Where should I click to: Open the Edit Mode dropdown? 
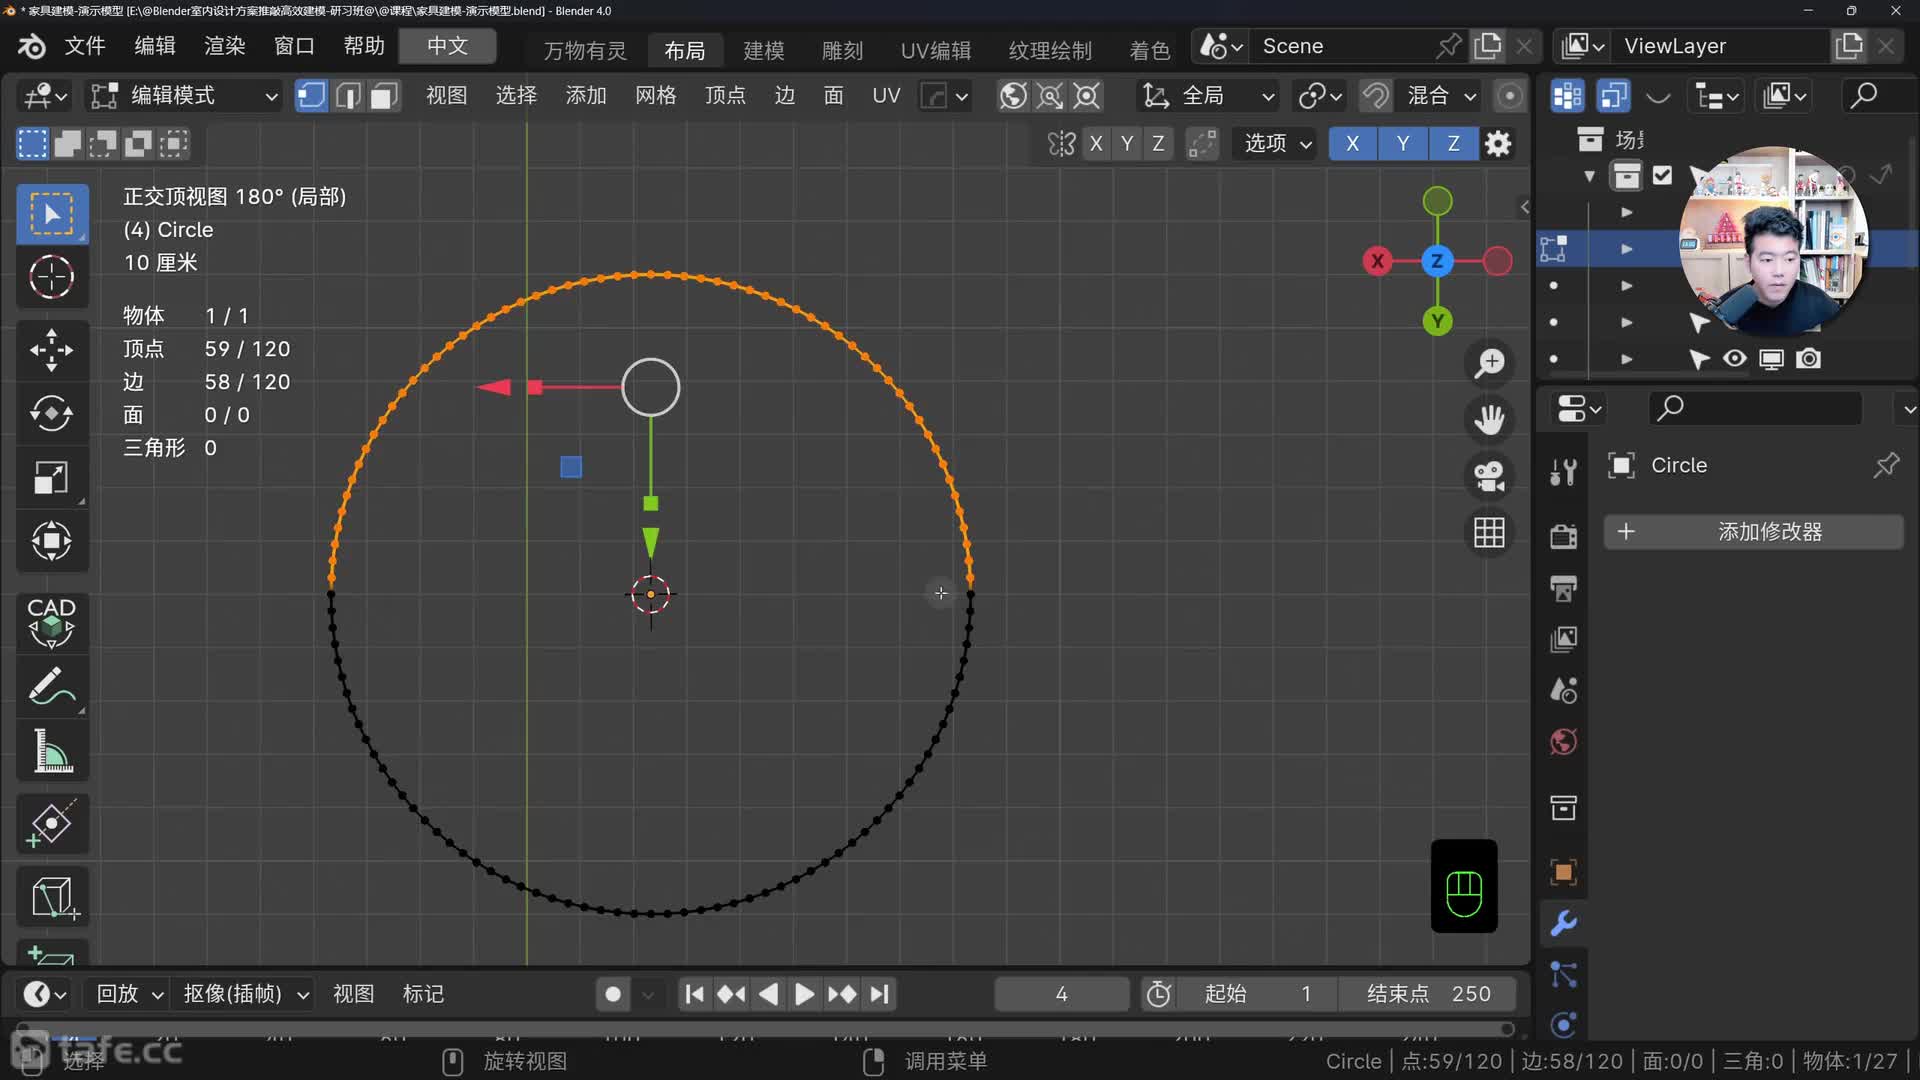point(184,96)
